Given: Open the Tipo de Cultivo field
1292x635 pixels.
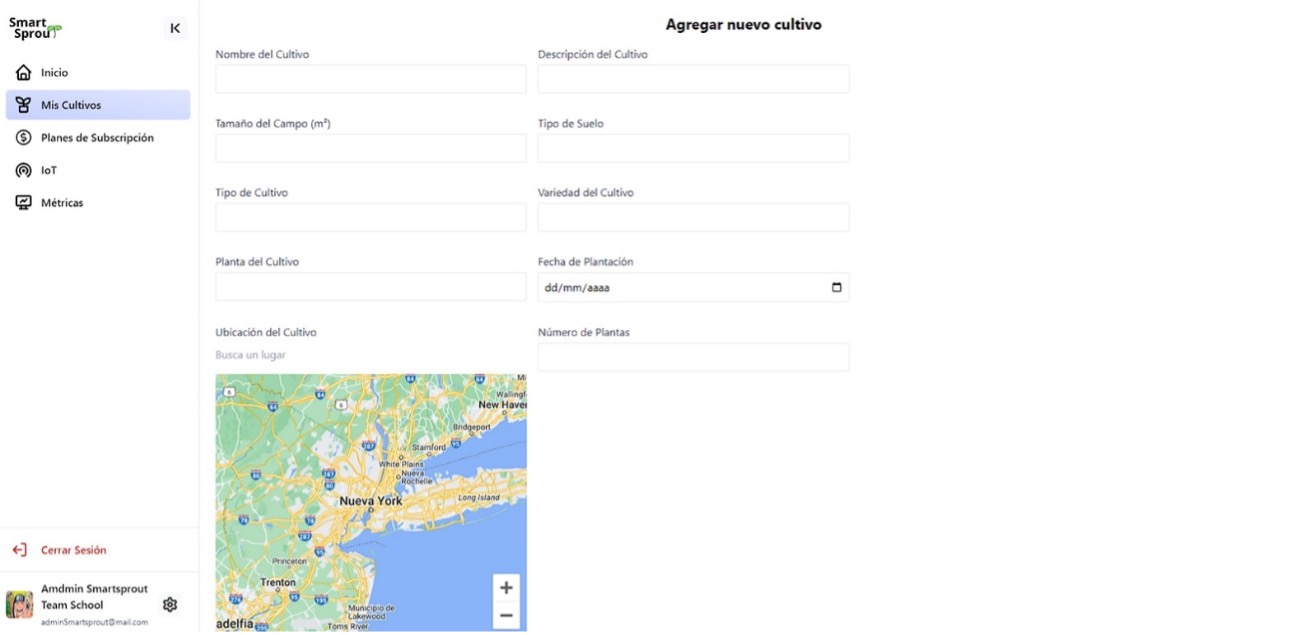Looking at the screenshot, I should [370, 218].
